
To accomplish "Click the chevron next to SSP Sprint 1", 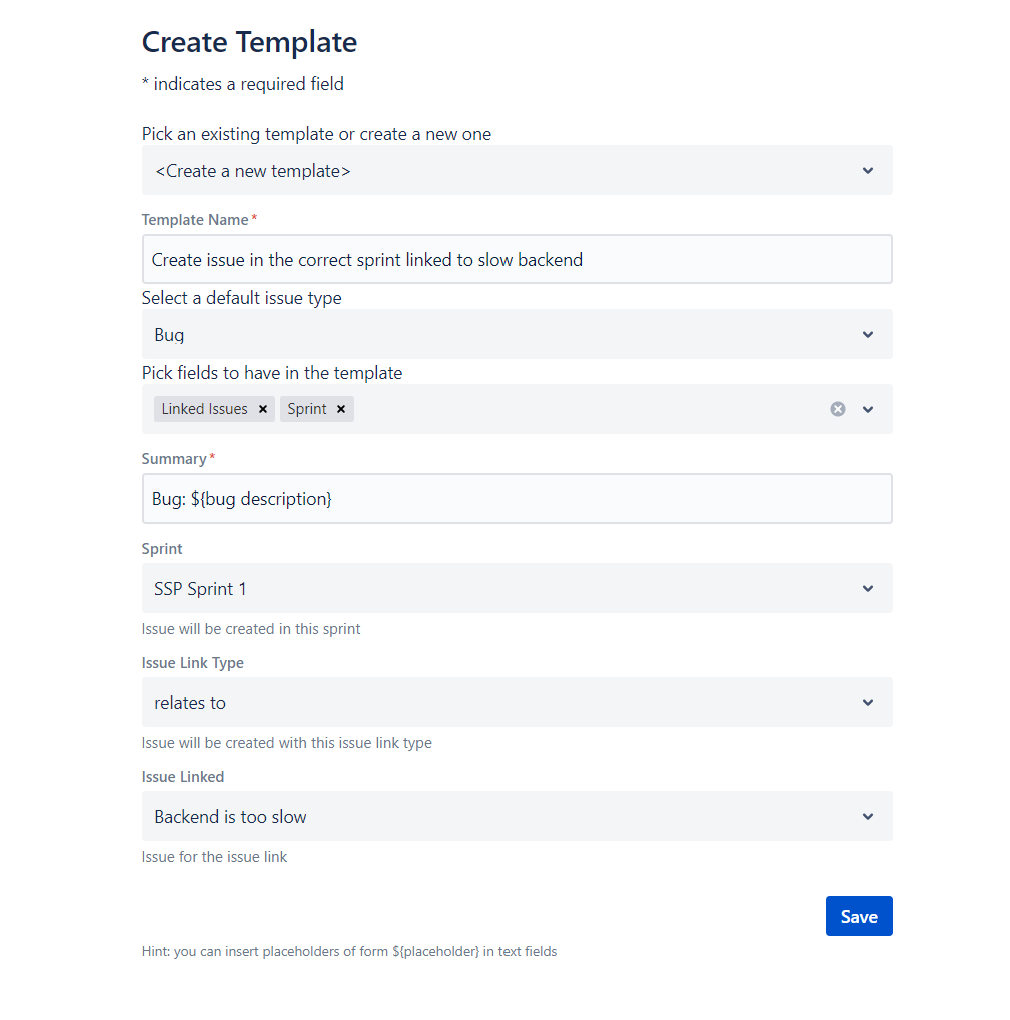I will click(x=868, y=589).
